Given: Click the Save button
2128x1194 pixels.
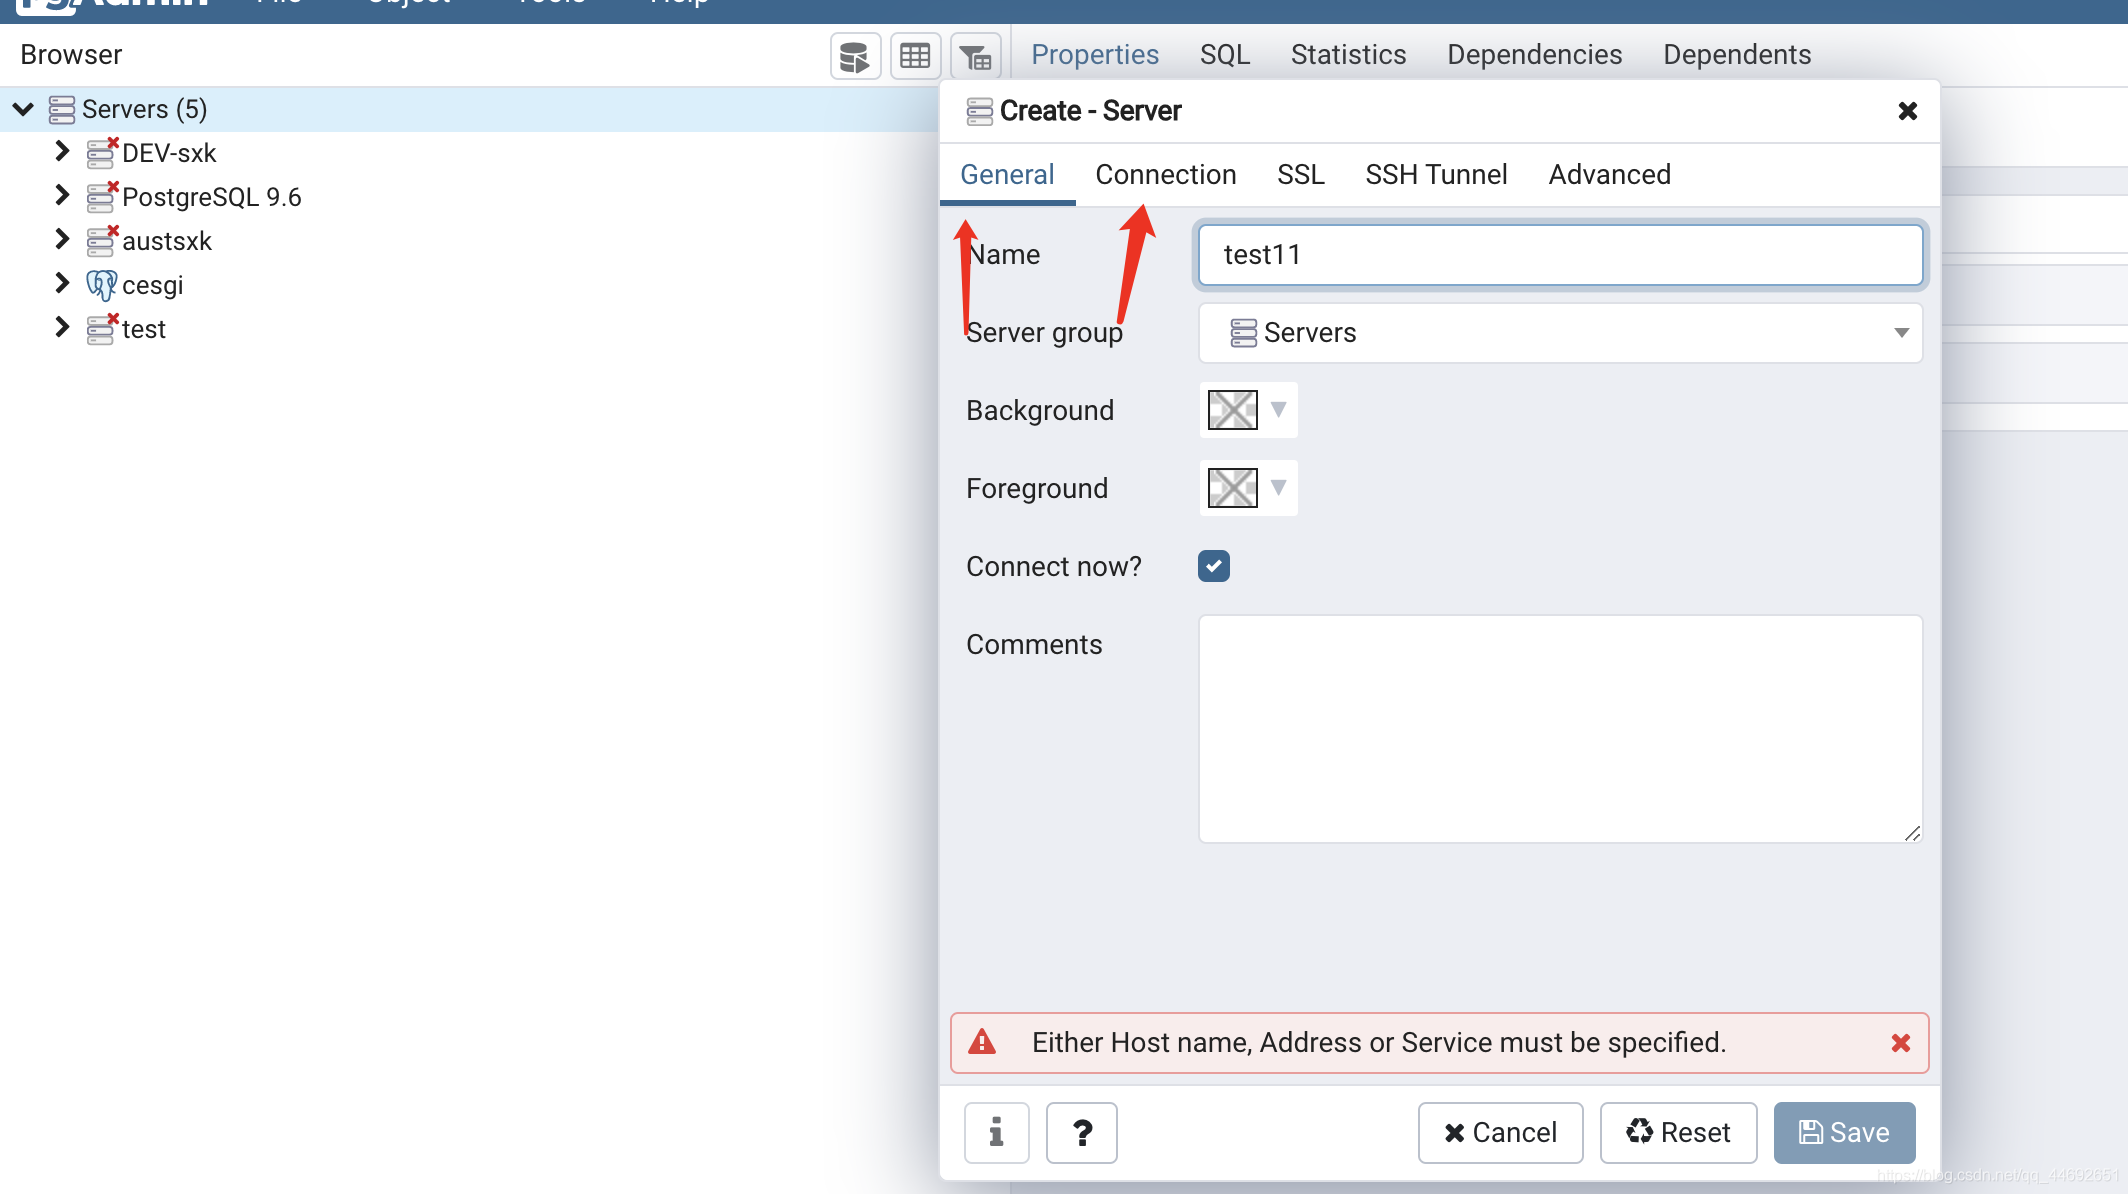Looking at the screenshot, I should (1843, 1133).
